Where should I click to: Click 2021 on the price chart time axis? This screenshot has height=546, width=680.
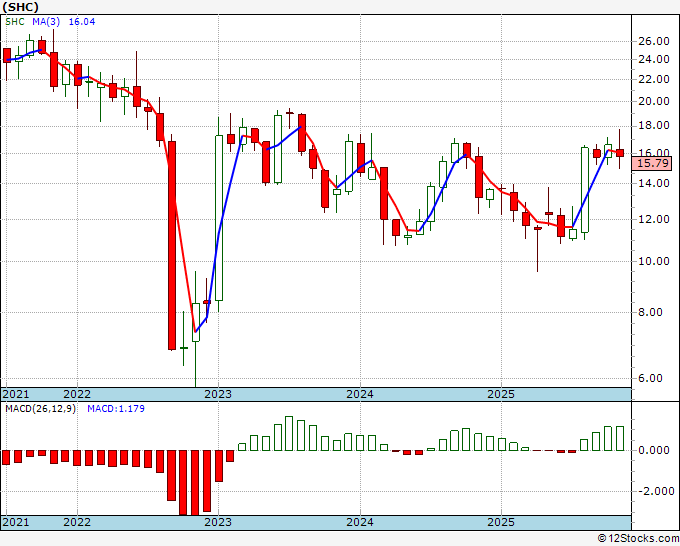(x=16, y=394)
